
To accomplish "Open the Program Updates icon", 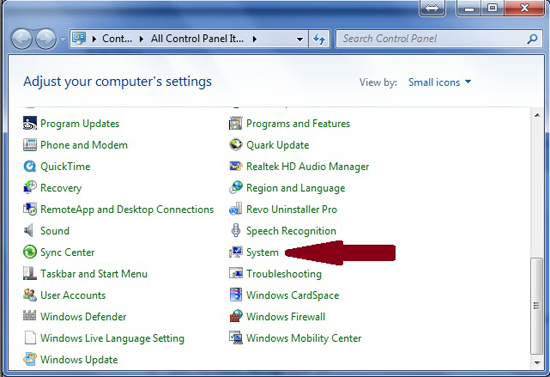I will pyautogui.click(x=30, y=123).
